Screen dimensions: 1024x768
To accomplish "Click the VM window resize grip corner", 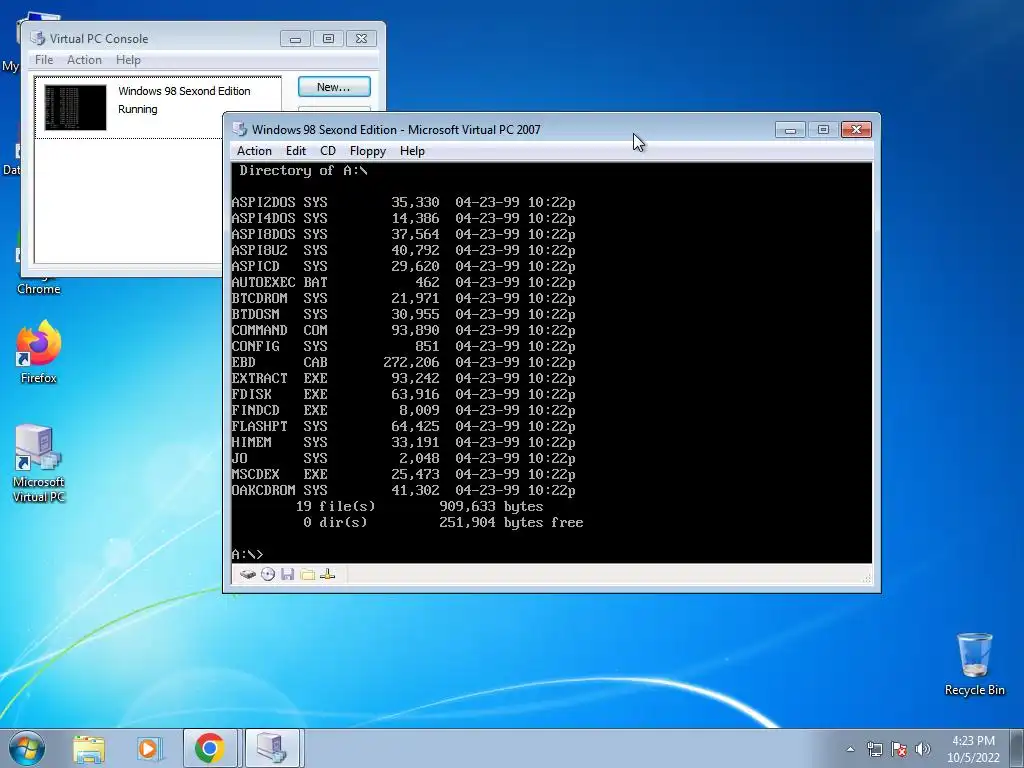I will coord(867,578).
